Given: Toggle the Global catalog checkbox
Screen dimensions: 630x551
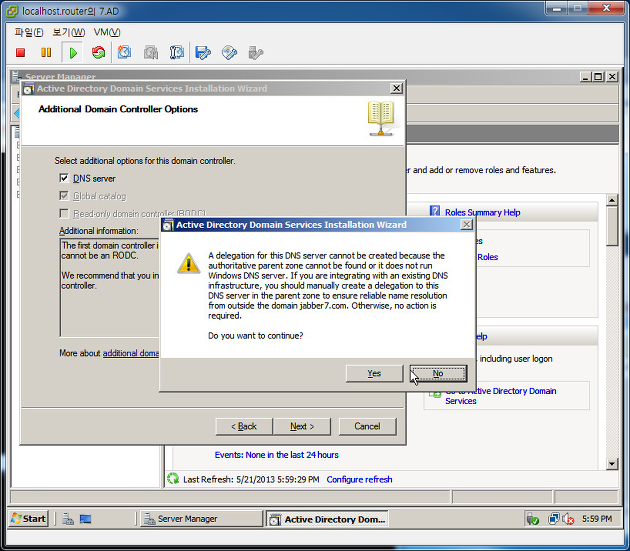Looking at the screenshot, I should coord(64,196).
